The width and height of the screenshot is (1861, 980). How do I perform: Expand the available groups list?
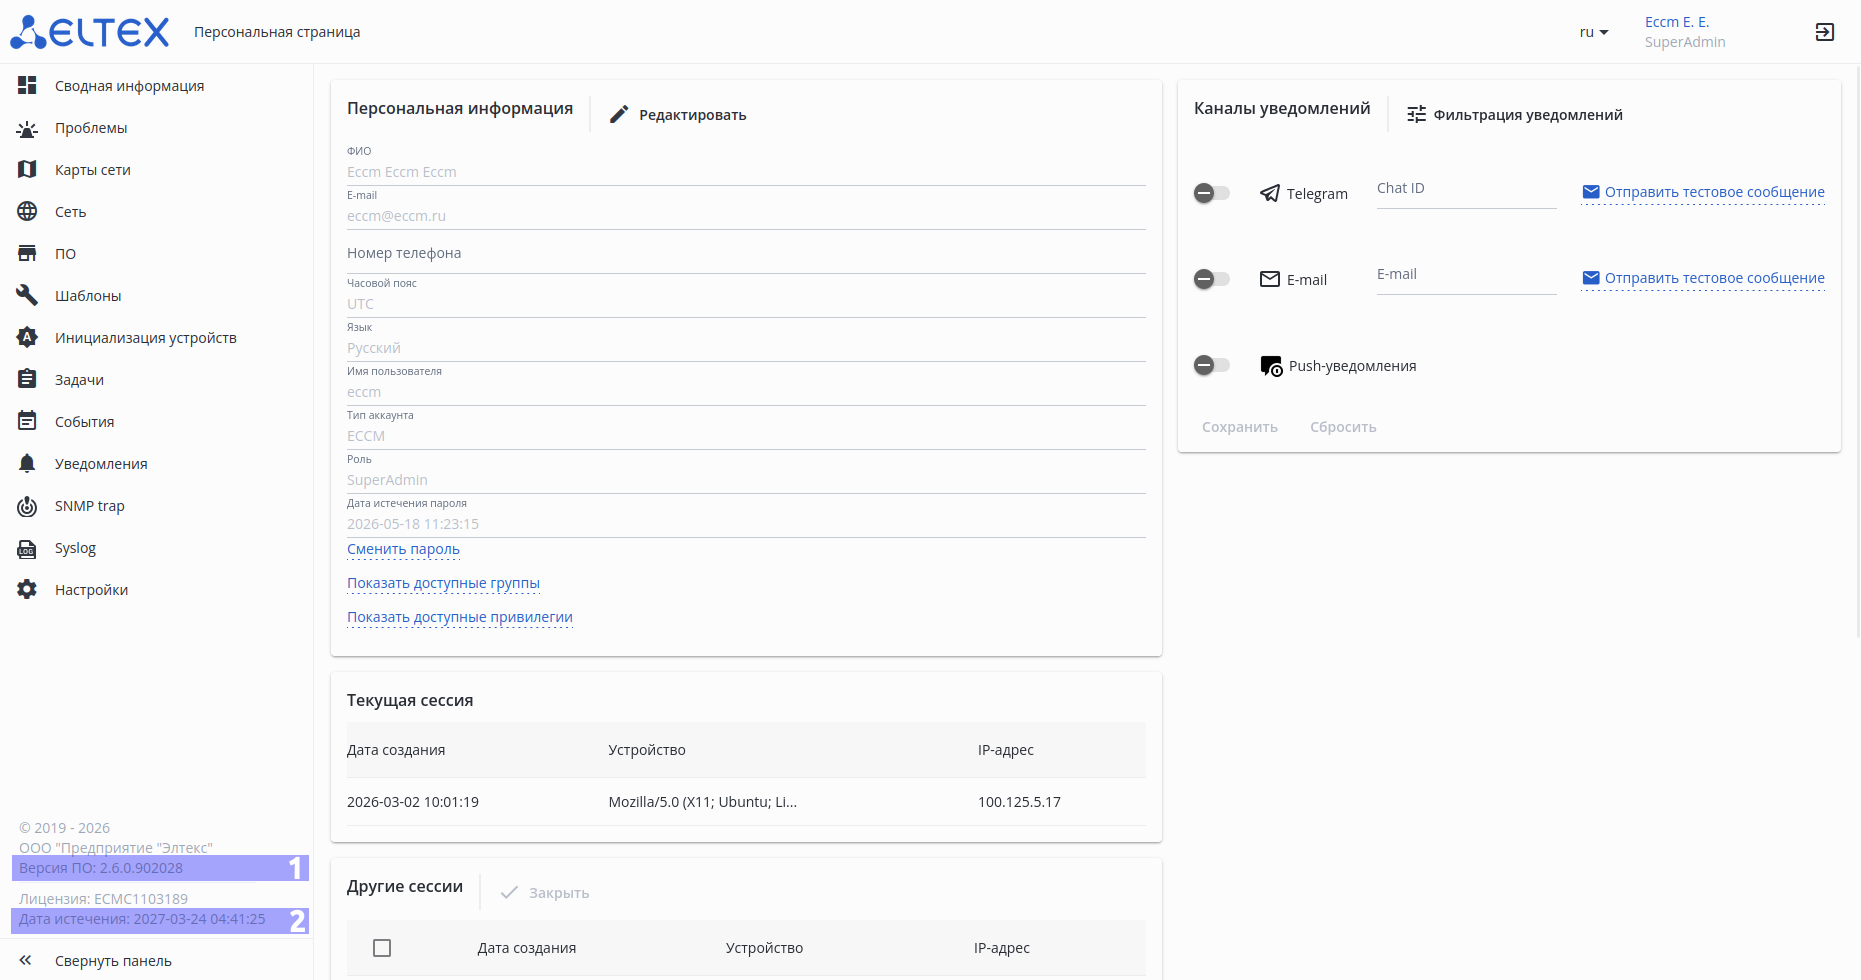443,583
